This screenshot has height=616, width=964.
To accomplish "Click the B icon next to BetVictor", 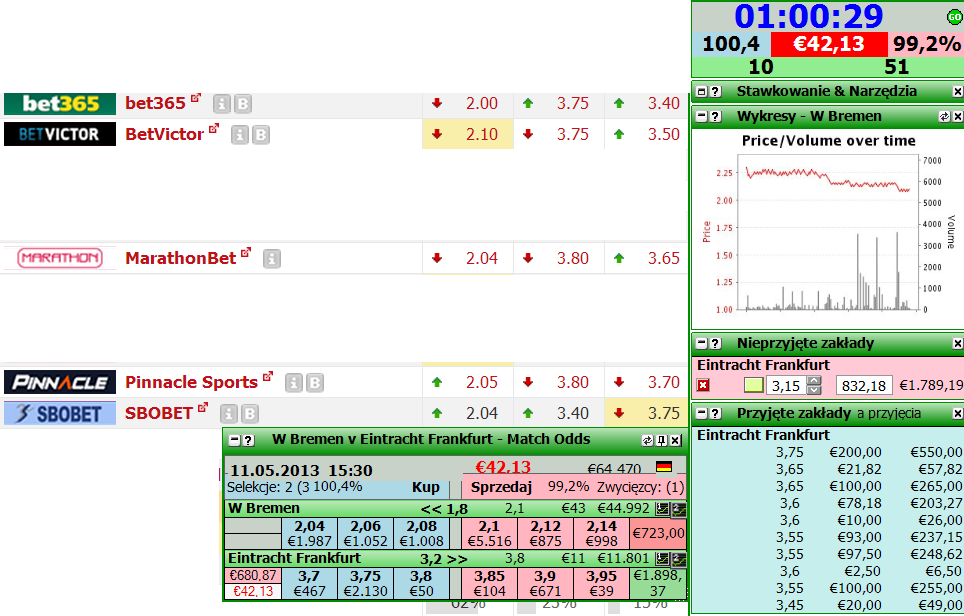I will coord(261,135).
